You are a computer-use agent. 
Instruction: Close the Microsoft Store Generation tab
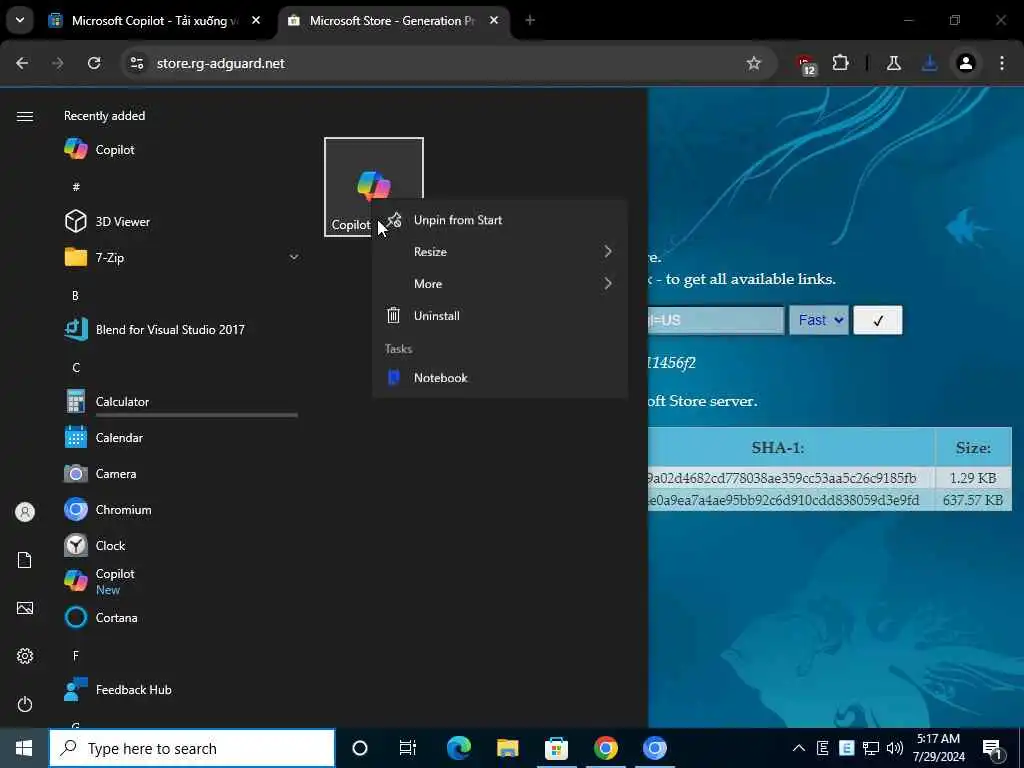pyautogui.click(x=494, y=21)
